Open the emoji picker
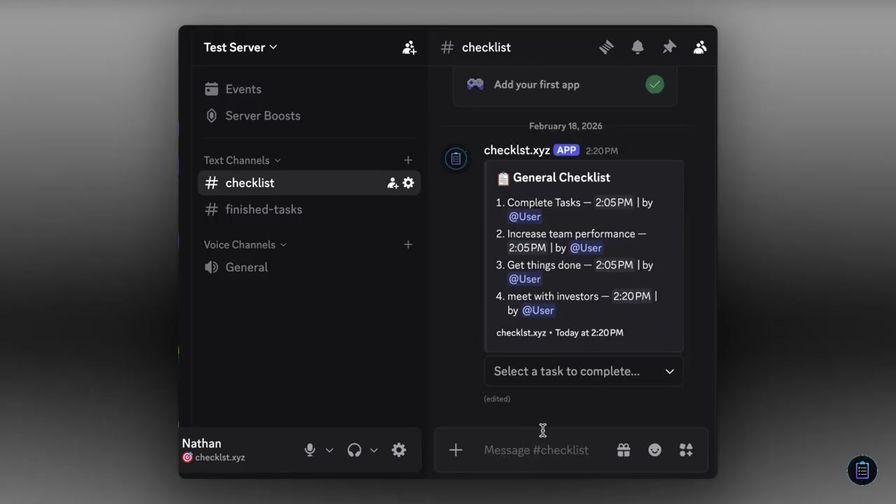This screenshot has height=504, width=896. [654, 450]
